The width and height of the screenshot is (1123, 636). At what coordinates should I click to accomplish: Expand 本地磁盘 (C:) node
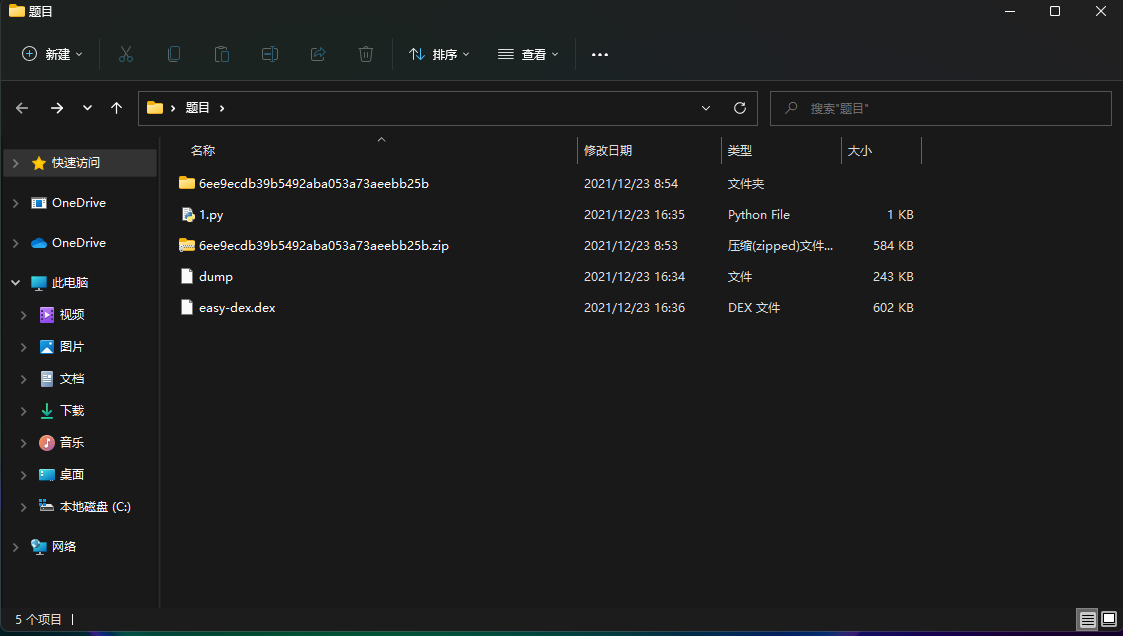click(24, 507)
